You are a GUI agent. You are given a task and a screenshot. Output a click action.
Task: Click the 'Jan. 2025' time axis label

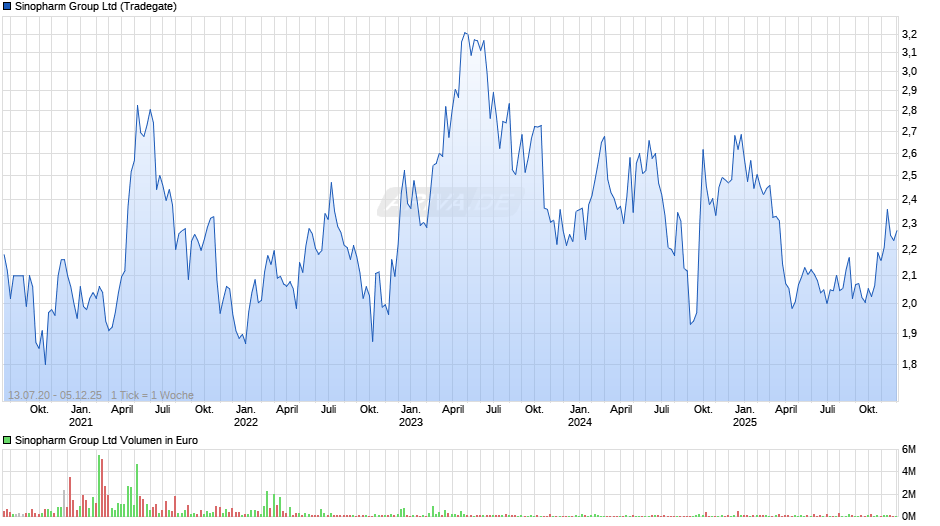click(745, 416)
